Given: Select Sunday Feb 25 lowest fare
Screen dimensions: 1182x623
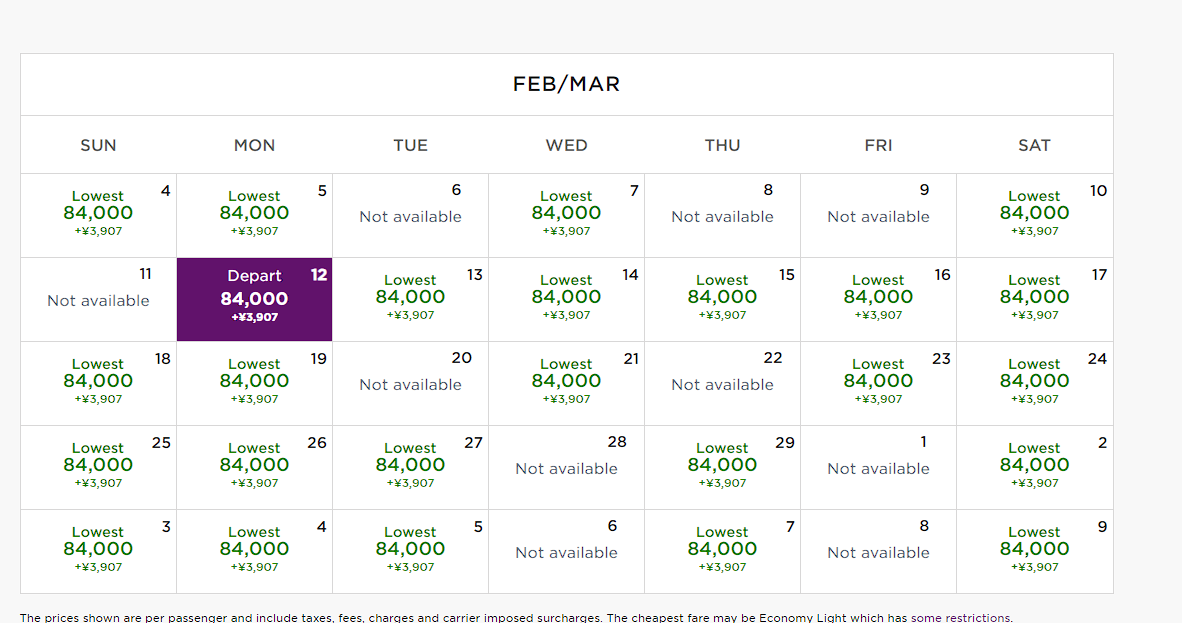Looking at the screenshot, I should [x=99, y=468].
